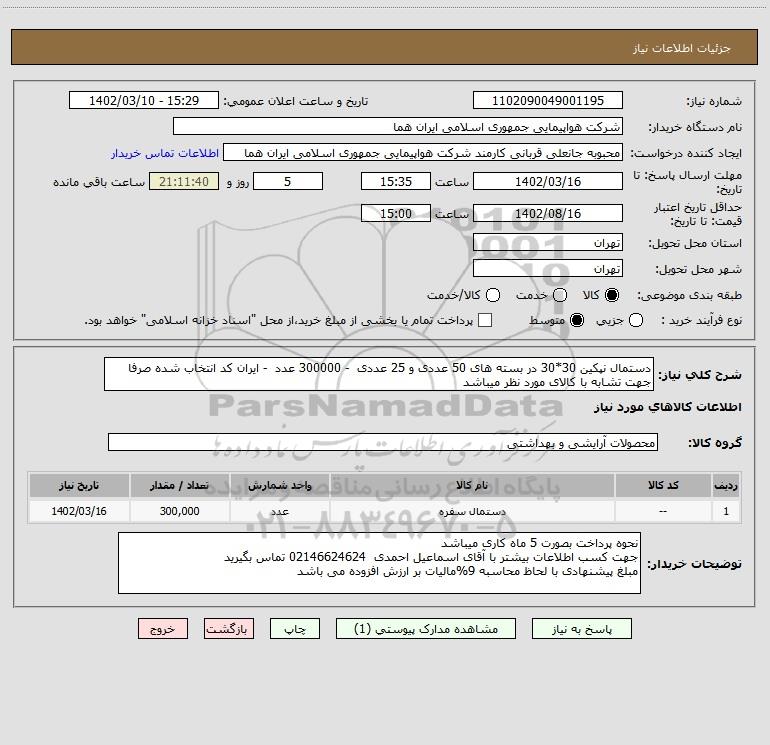This screenshot has height=745, width=770.
Task: Click the buyer organization name field
Action: coord(398,127)
